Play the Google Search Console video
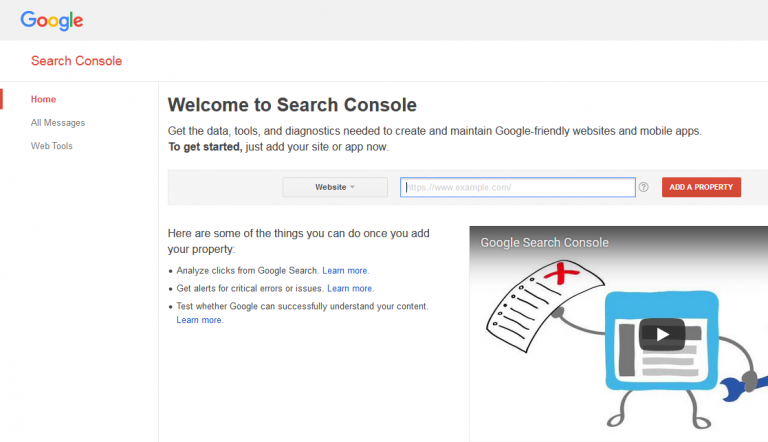768x442 pixels. coord(661,333)
